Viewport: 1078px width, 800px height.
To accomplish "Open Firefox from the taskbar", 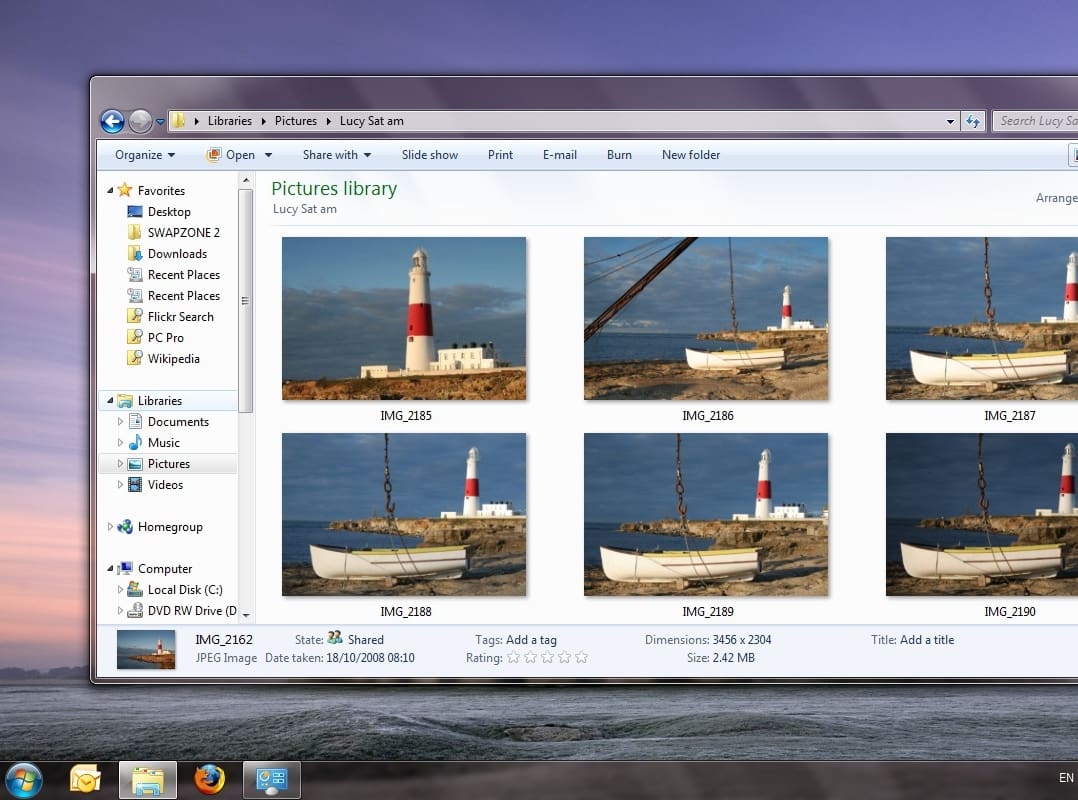I will tap(209, 779).
